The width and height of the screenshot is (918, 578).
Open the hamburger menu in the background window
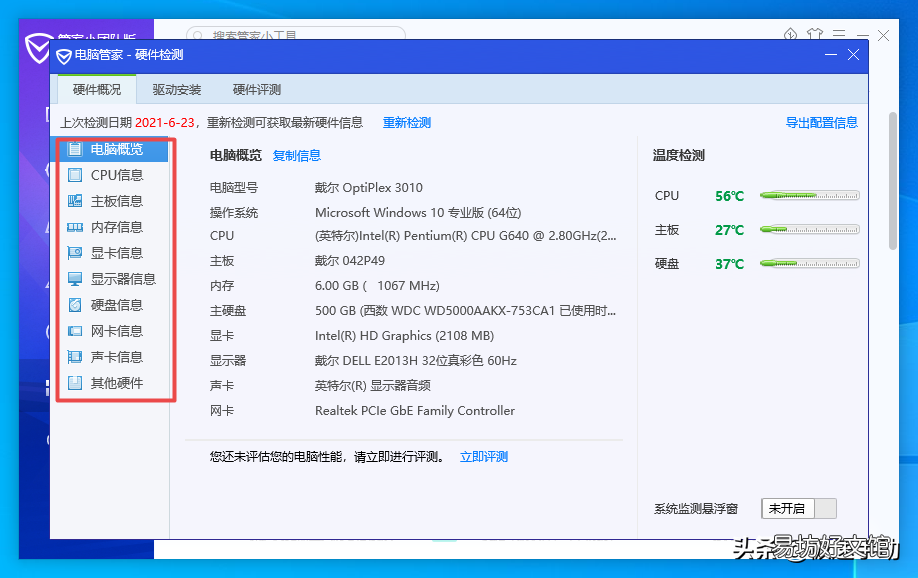click(839, 35)
